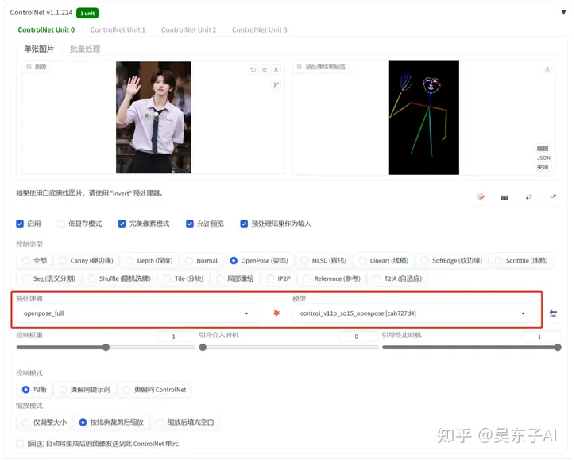
Task: Switch to the 批量处理 batch tab
Action: 85,49
